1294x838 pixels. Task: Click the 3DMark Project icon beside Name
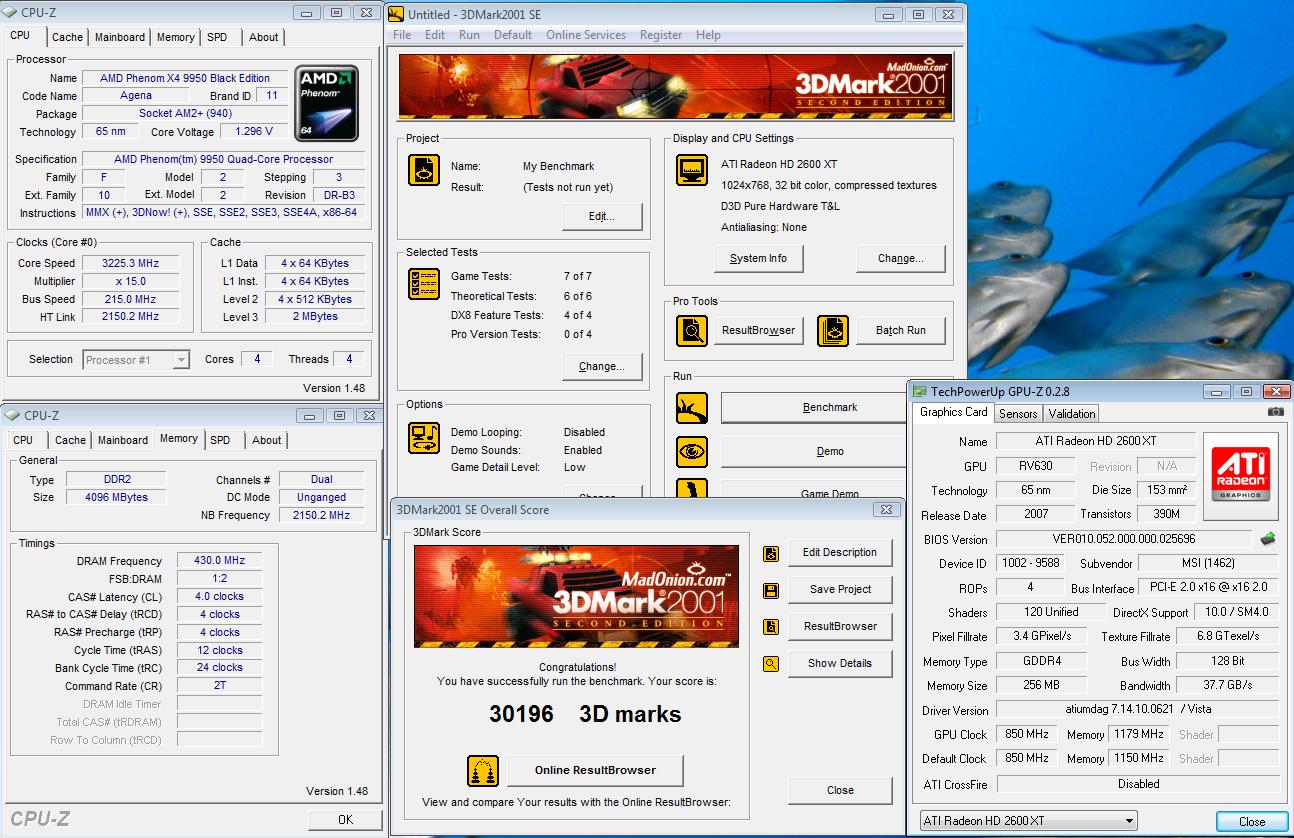(x=424, y=171)
